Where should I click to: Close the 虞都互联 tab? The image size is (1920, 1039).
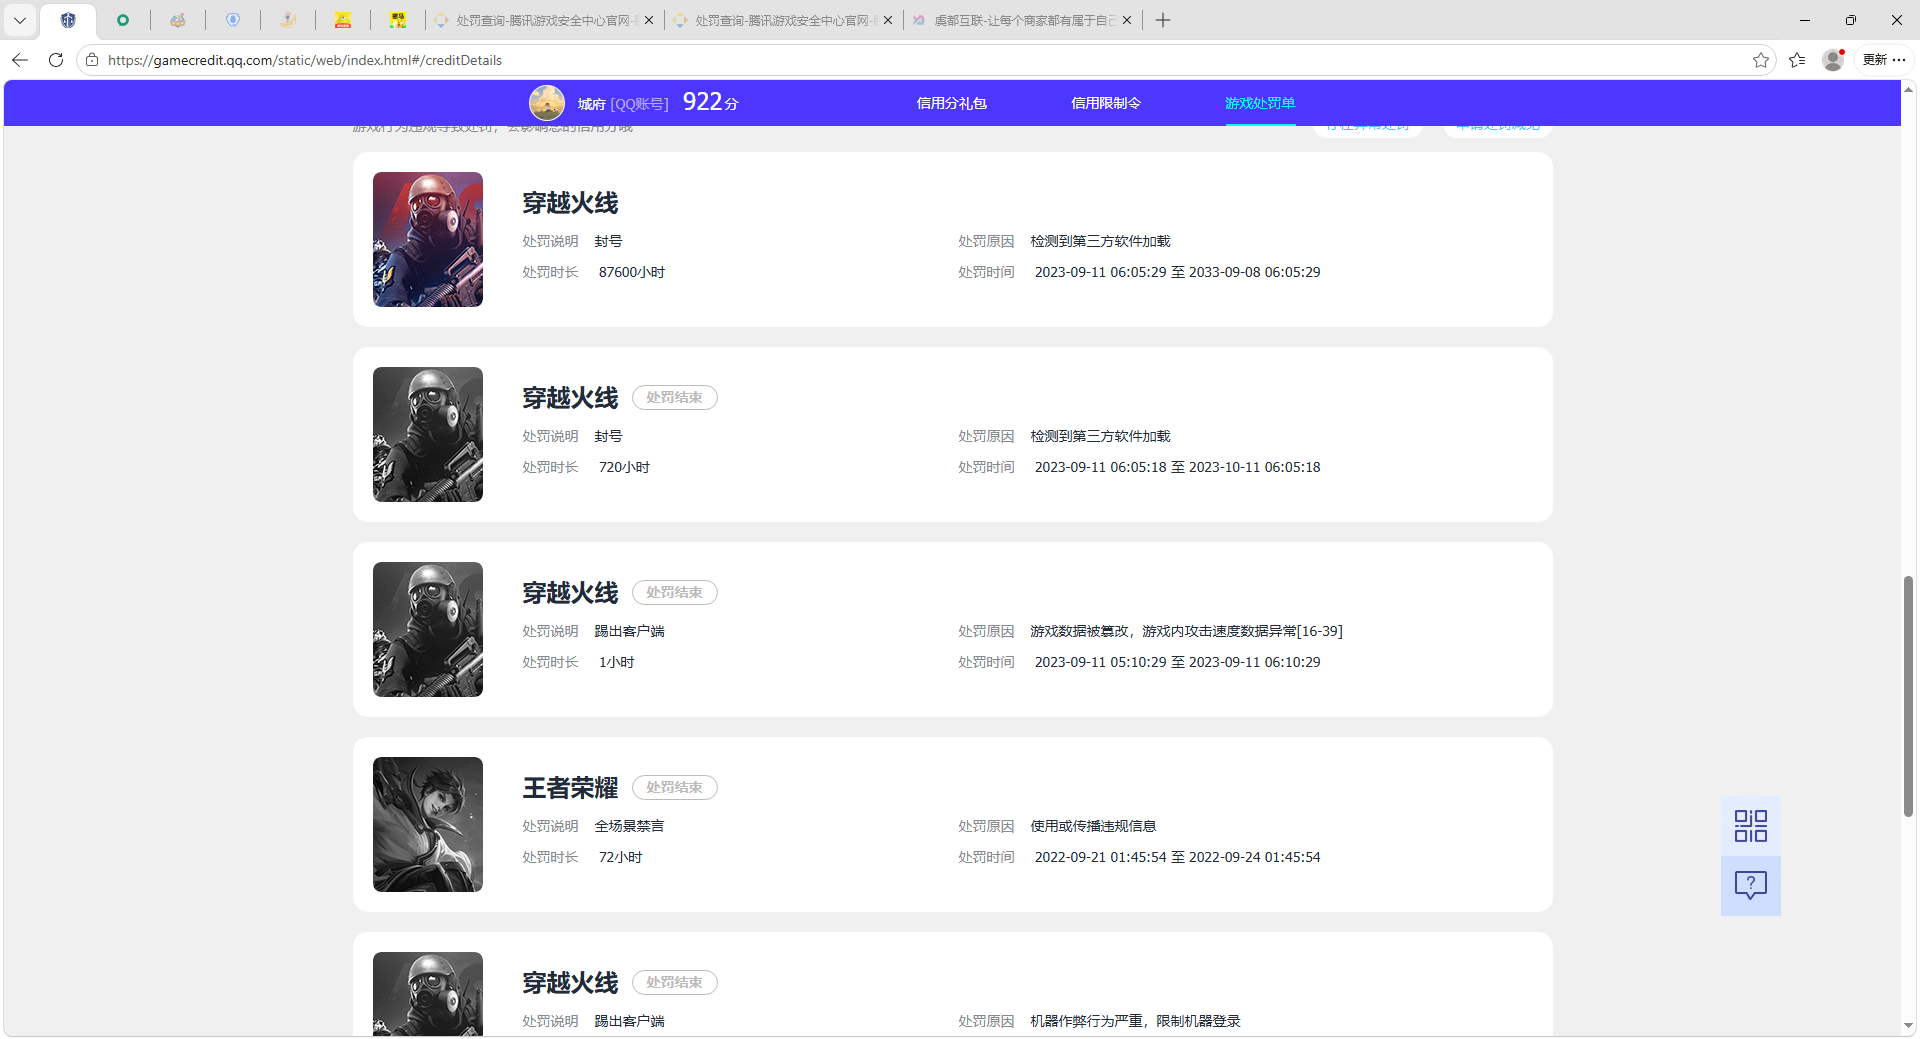pyautogui.click(x=1127, y=20)
